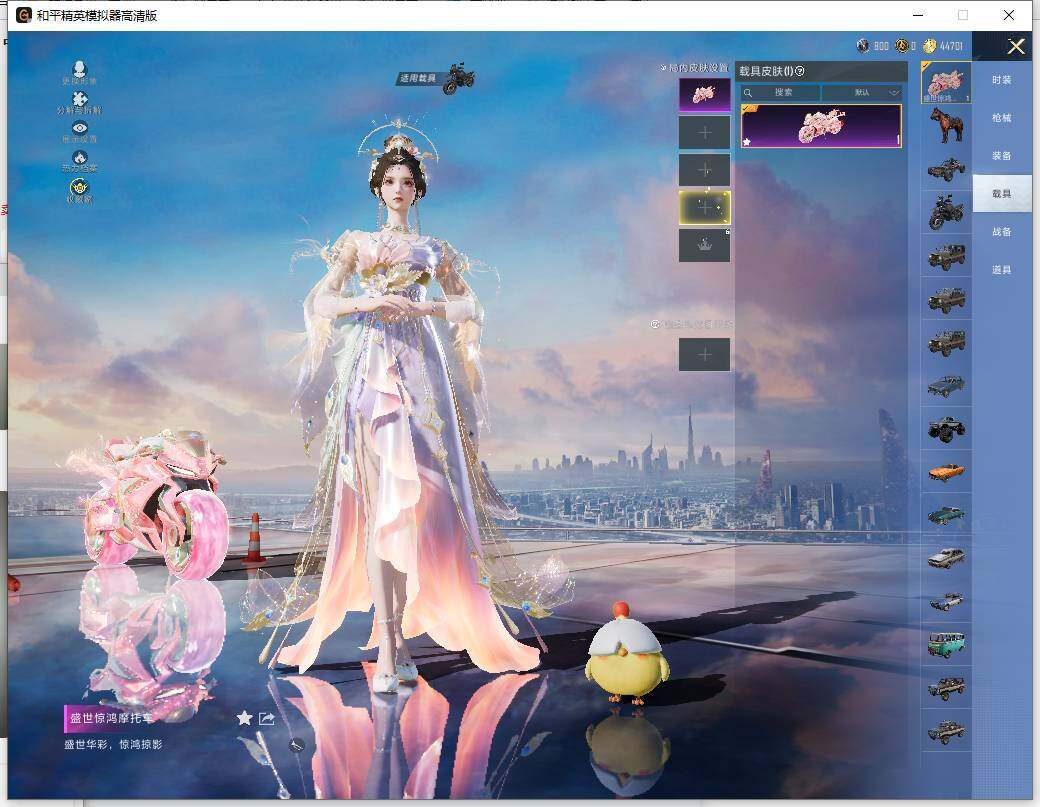The height and width of the screenshot is (807, 1040).
Task: Select the silver-white car vehicle
Action: coord(946,558)
